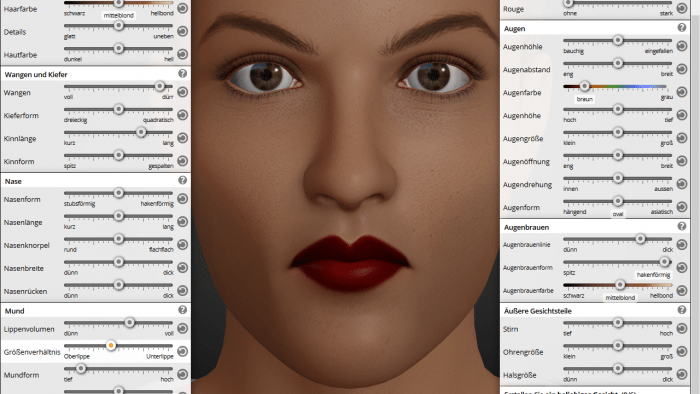Reset the Details slider
700x394 pixels.
[x=183, y=31]
